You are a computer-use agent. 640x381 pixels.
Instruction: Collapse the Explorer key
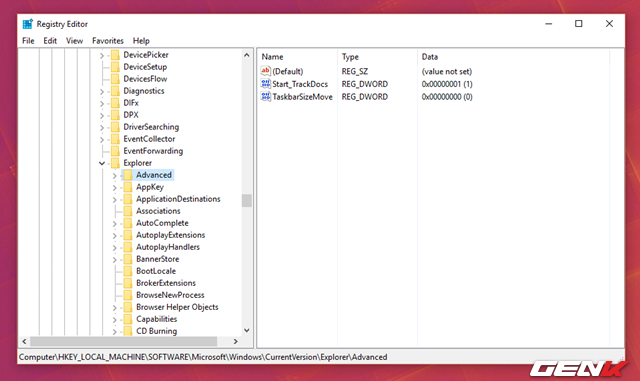click(102, 163)
